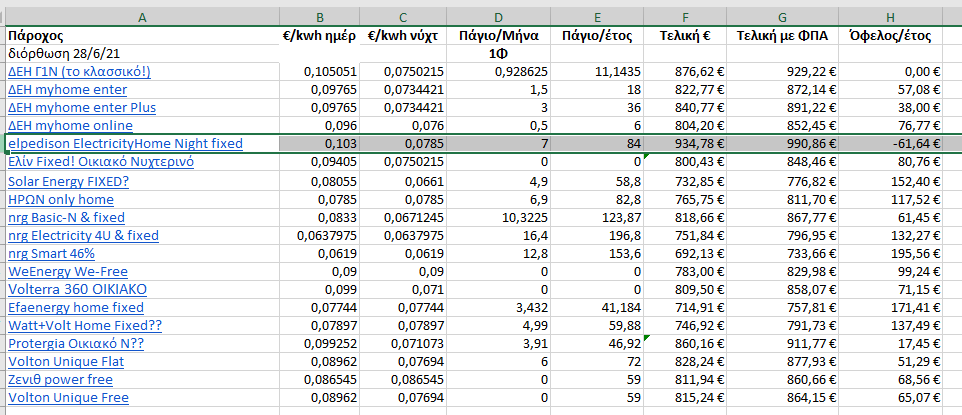
Task: Open the Watt+Volt Home Fixed?? link
Action: tap(85, 325)
